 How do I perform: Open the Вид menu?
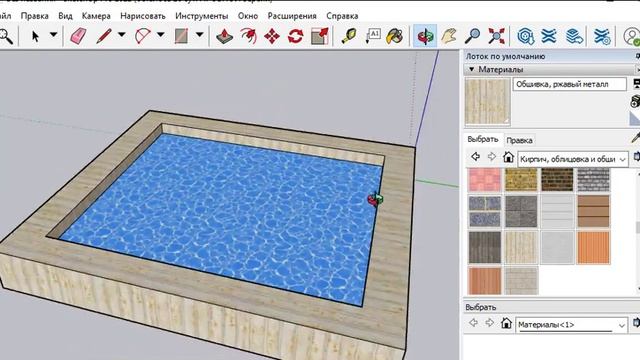(65, 16)
